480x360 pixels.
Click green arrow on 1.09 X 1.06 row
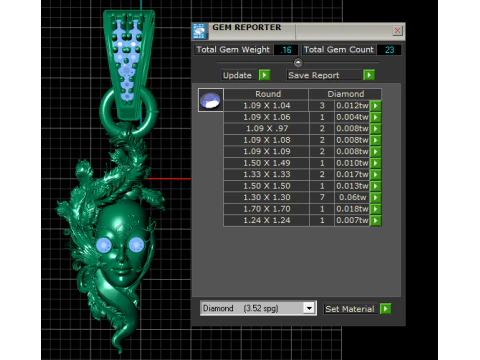376,117
